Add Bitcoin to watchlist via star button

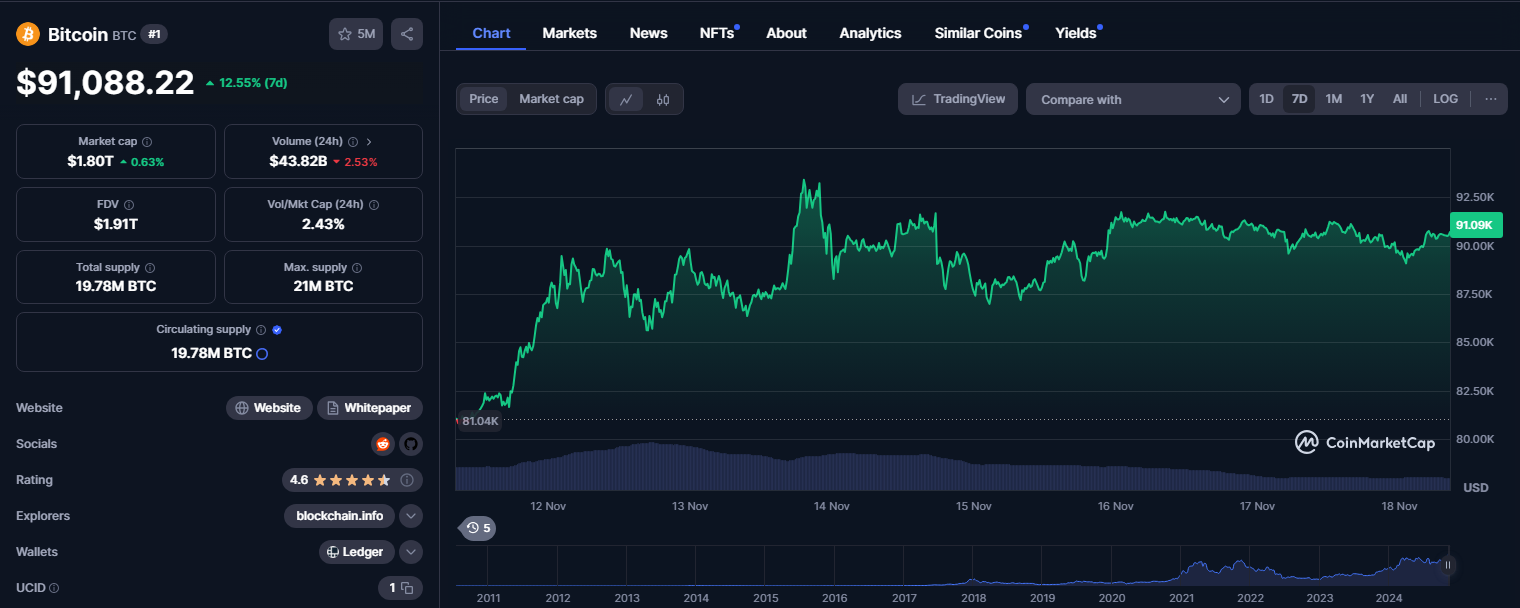click(356, 34)
